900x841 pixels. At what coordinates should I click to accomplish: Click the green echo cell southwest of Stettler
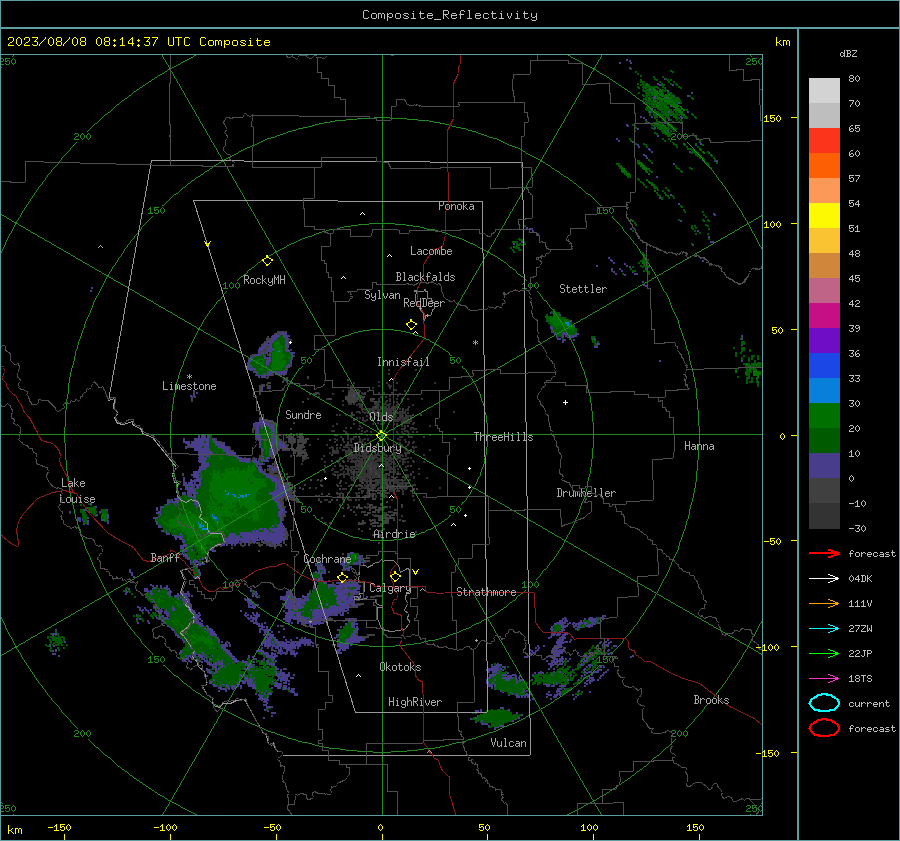[x=560, y=325]
